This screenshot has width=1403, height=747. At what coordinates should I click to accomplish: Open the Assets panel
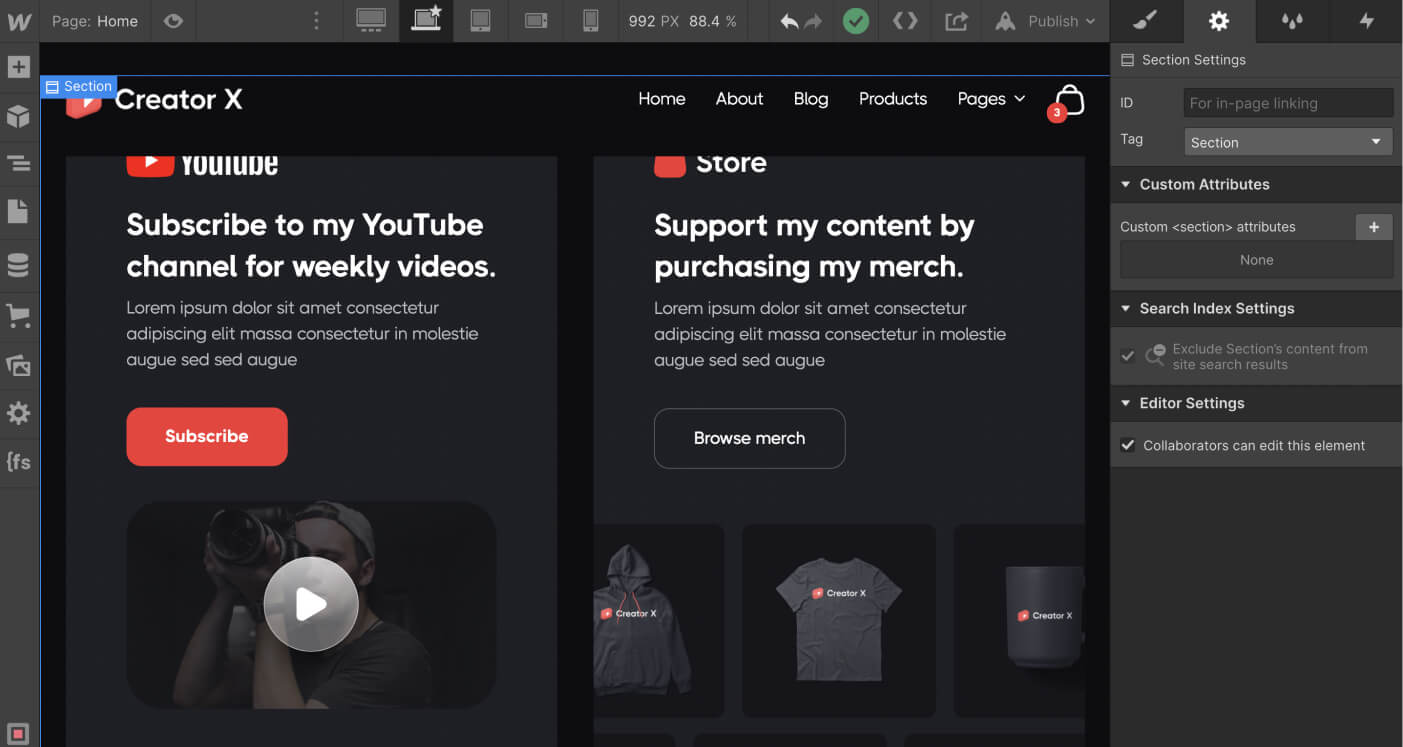click(x=18, y=365)
